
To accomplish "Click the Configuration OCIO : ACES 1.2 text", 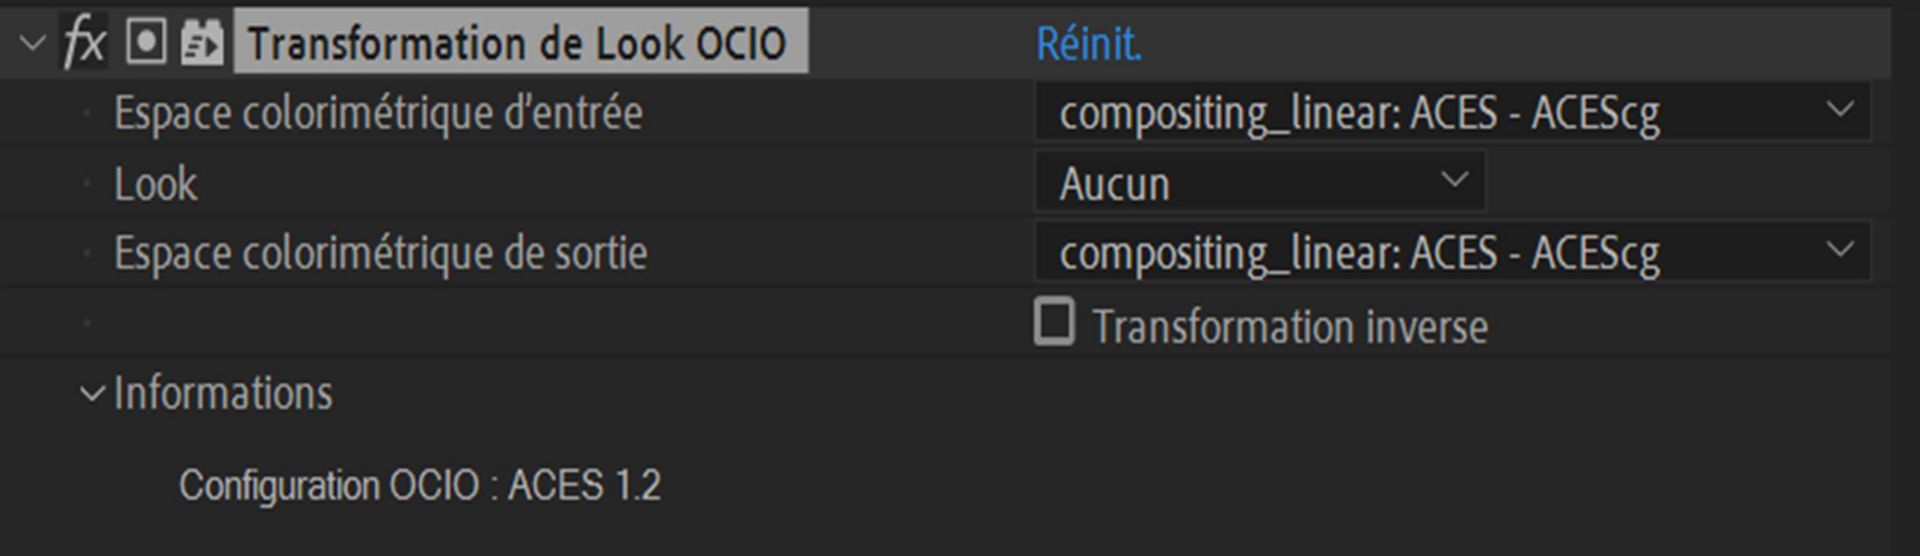I will (x=420, y=486).
